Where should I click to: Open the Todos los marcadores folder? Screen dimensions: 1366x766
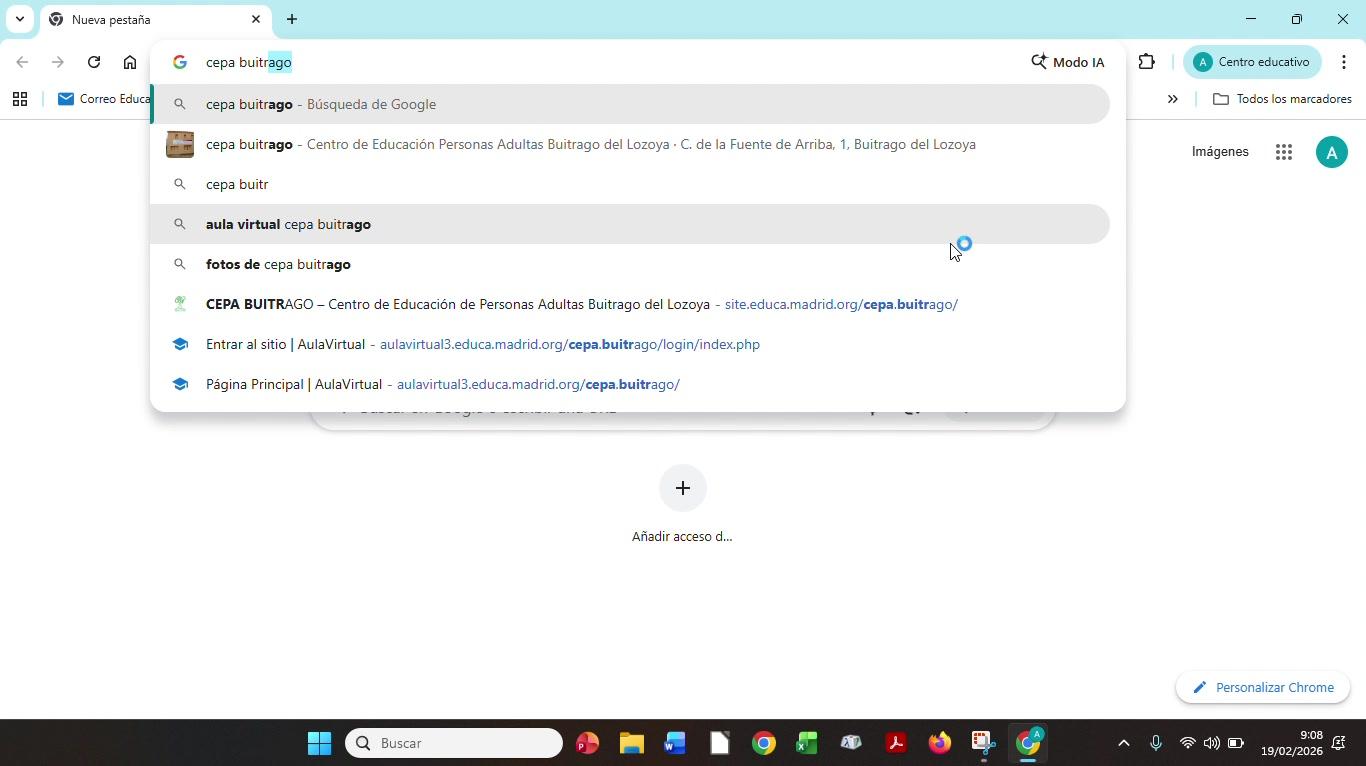1282,99
